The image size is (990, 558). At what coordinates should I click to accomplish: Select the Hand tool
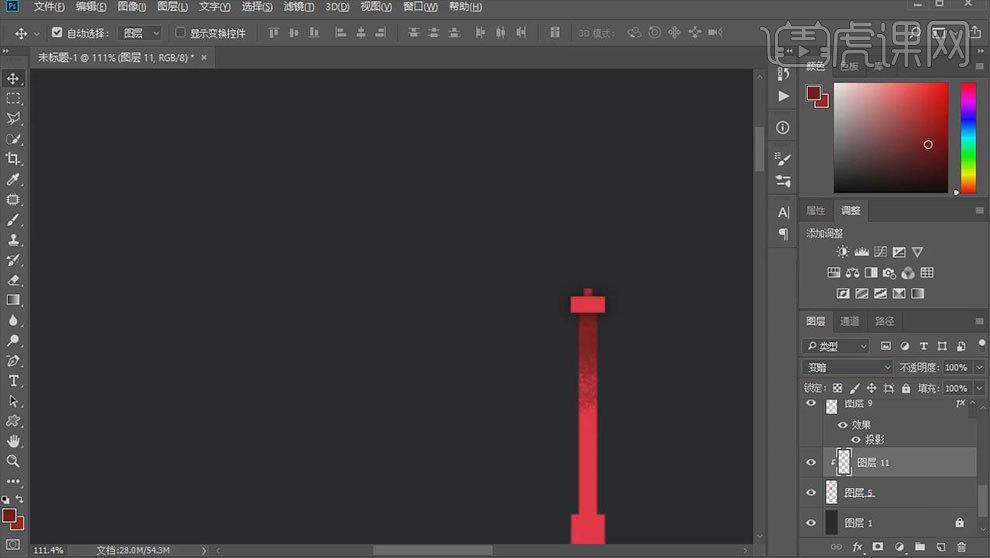(x=13, y=441)
